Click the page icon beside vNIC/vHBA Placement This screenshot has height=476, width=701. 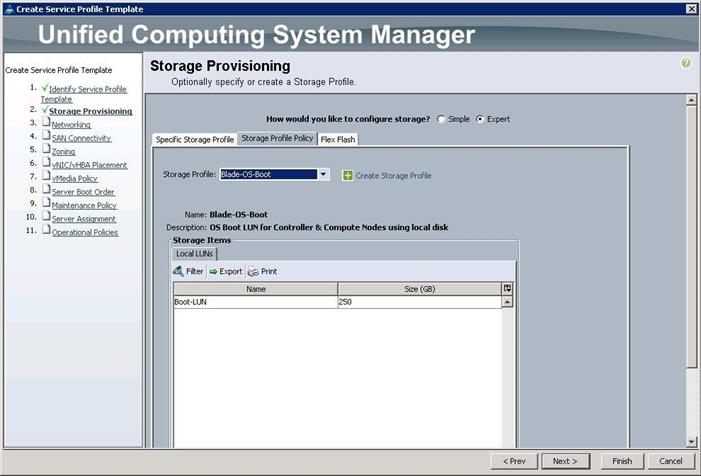(46, 162)
